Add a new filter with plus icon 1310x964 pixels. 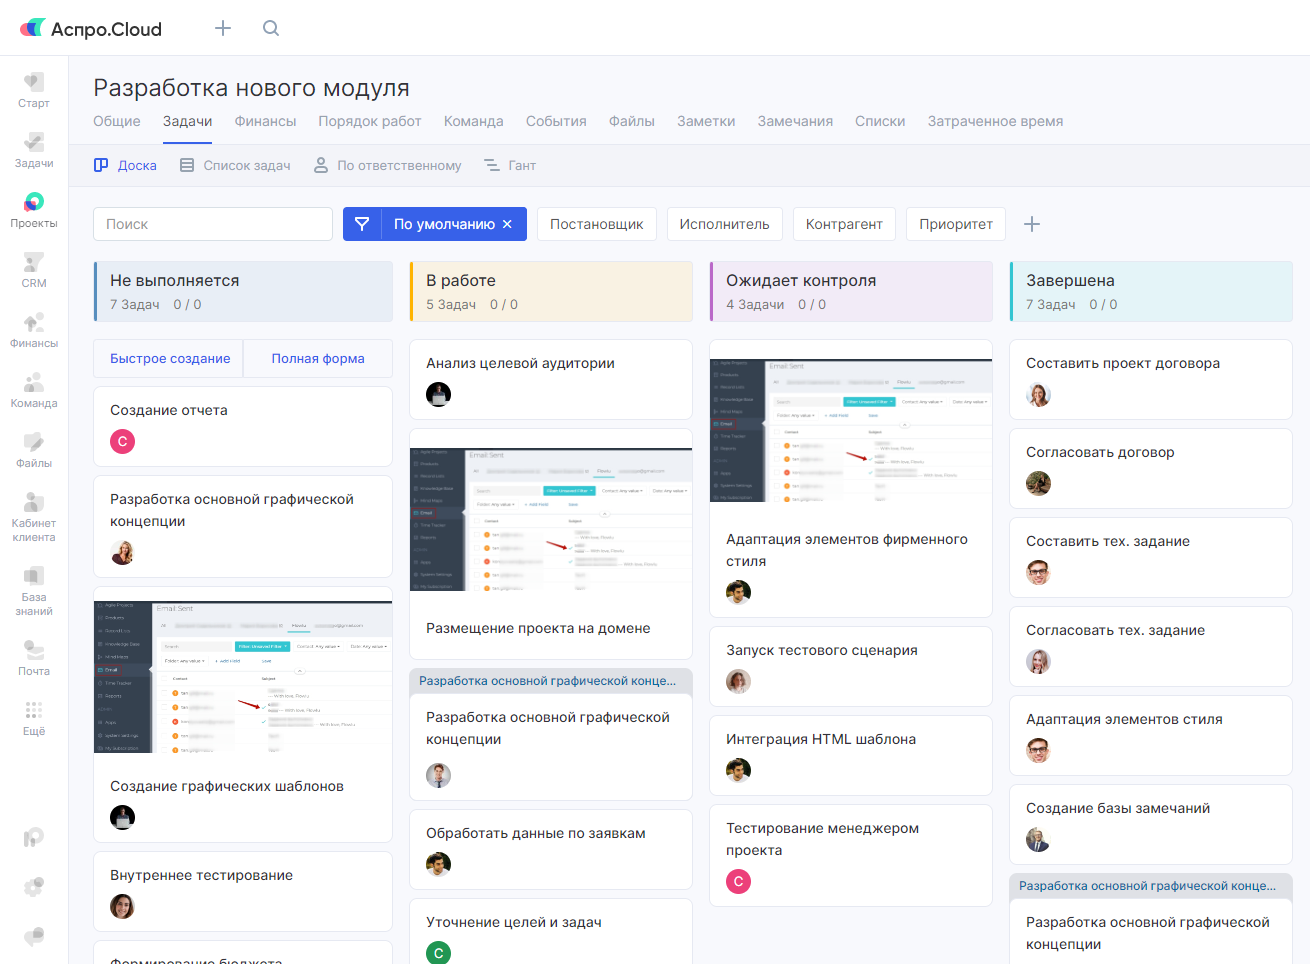pyautogui.click(x=1032, y=224)
